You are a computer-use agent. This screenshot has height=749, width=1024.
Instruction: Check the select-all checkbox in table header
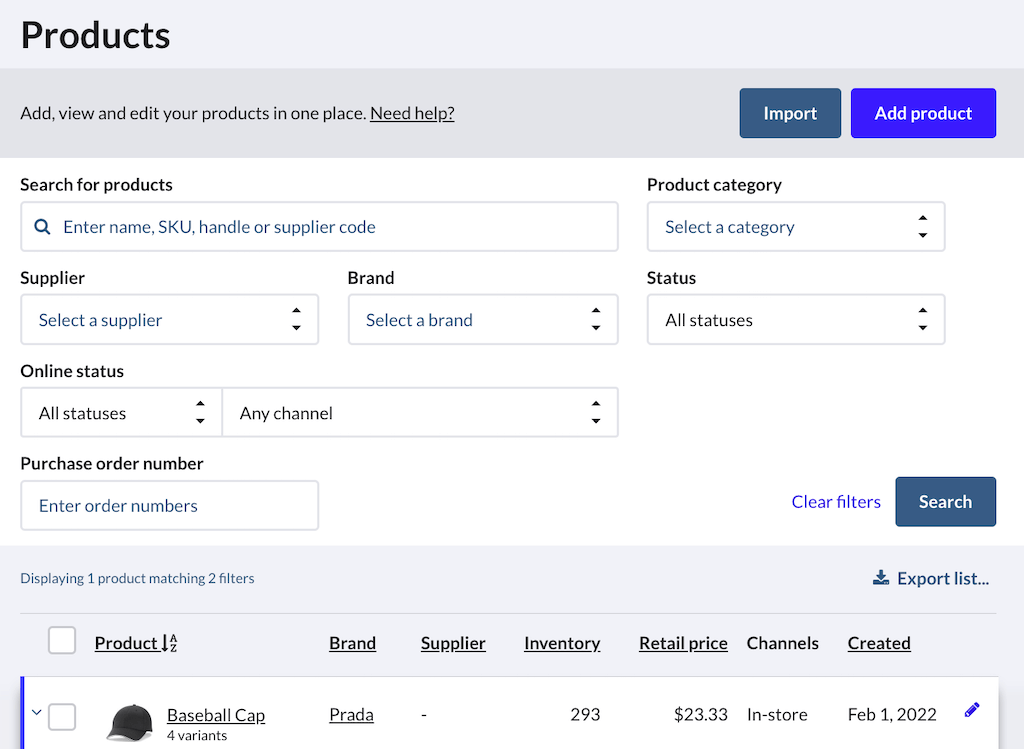[x=61, y=640]
